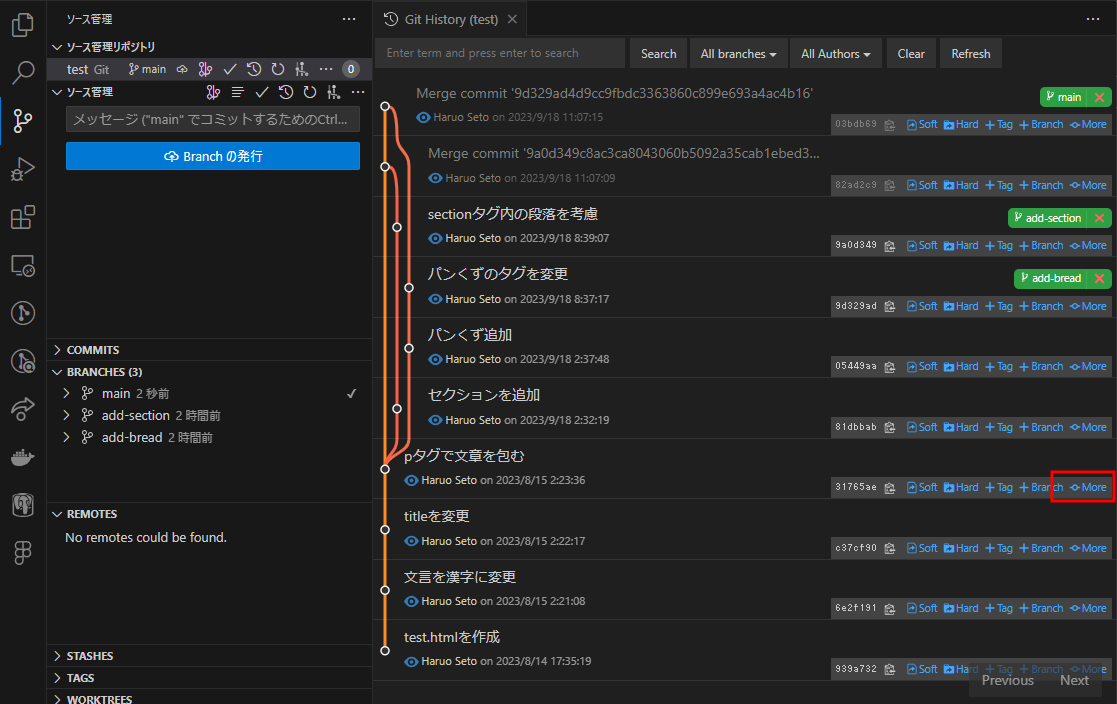Expand the add-bread branch tree item
The height and width of the screenshot is (704, 1117).
[x=66, y=438]
